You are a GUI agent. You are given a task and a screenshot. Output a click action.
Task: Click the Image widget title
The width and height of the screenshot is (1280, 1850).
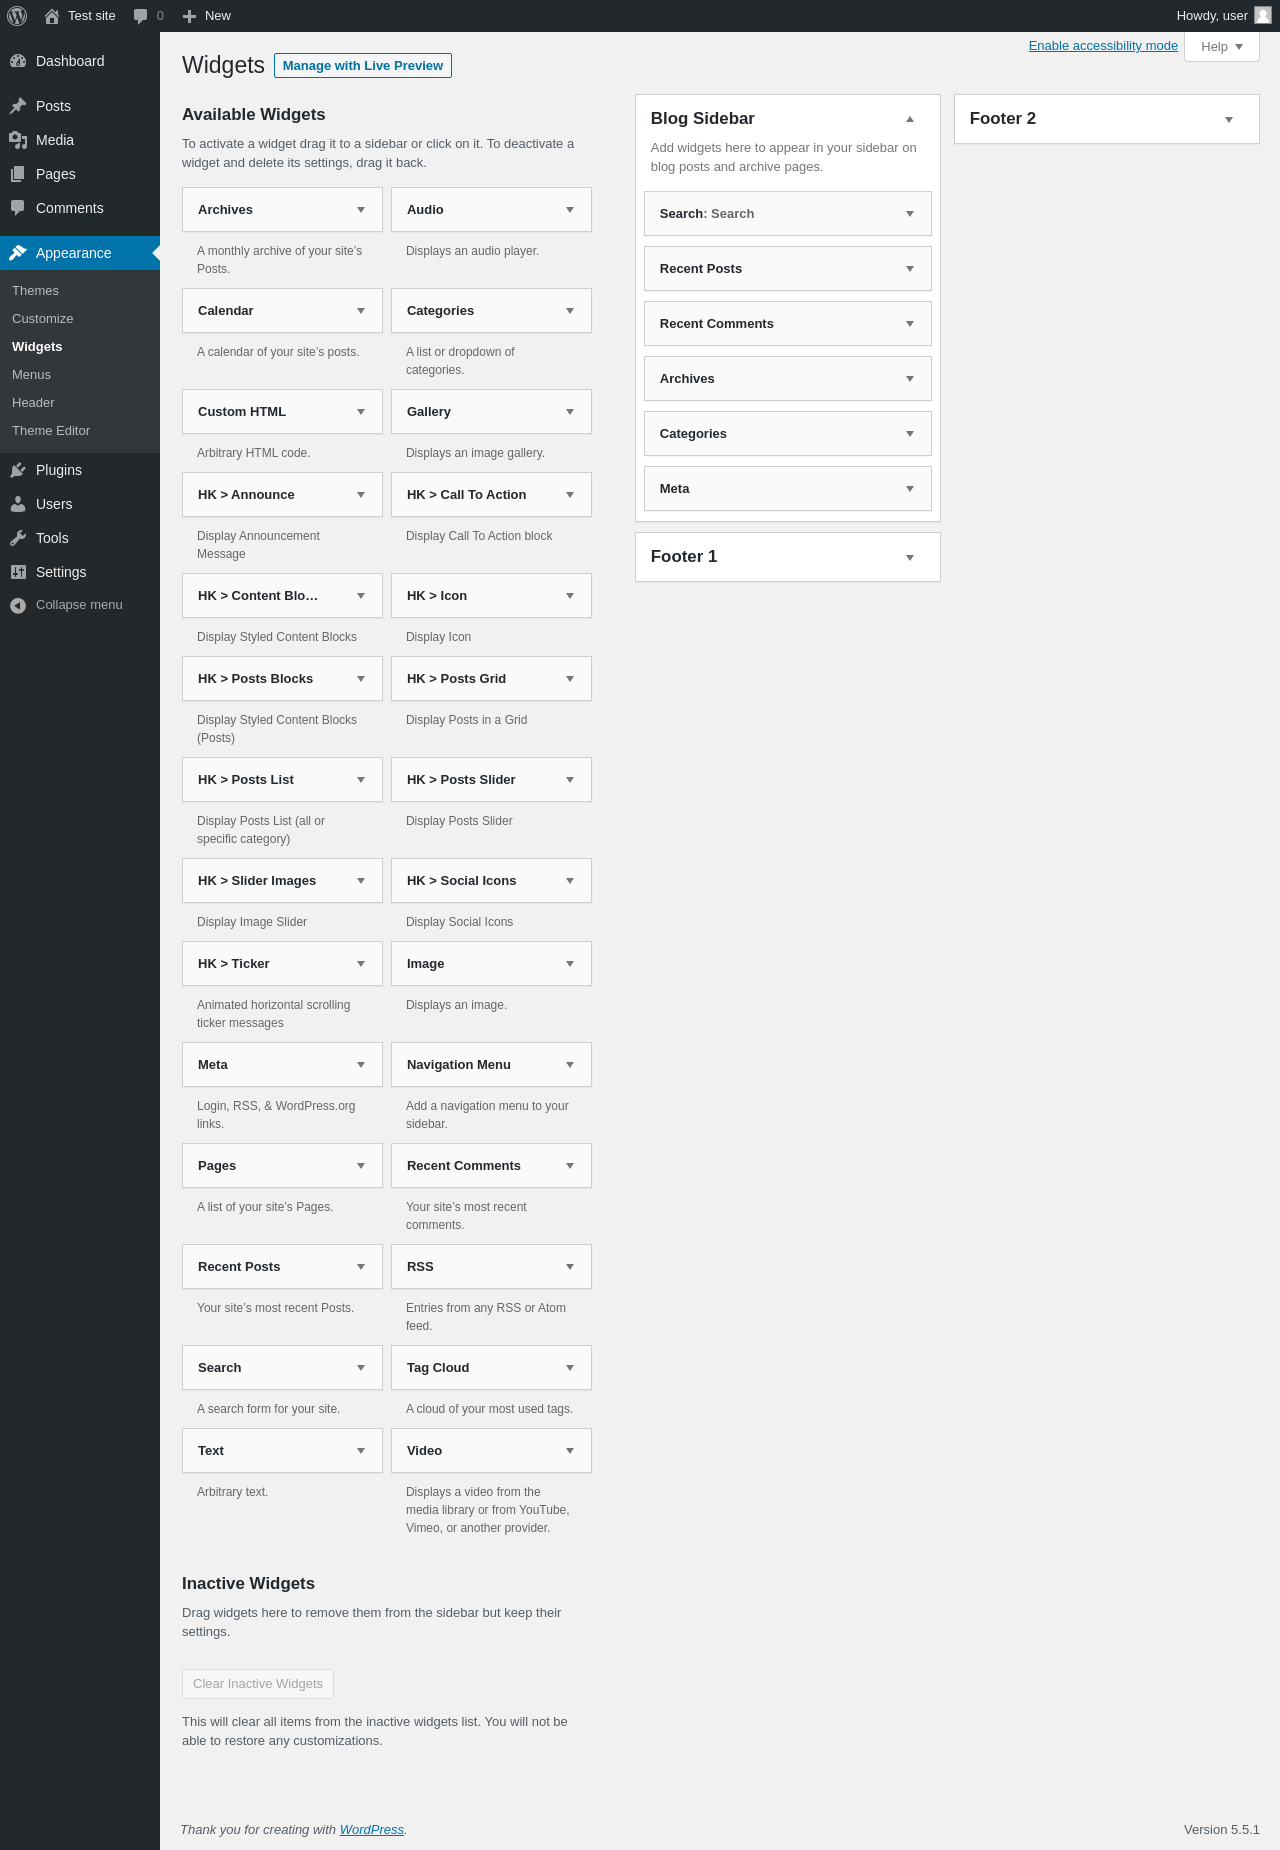[426, 964]
